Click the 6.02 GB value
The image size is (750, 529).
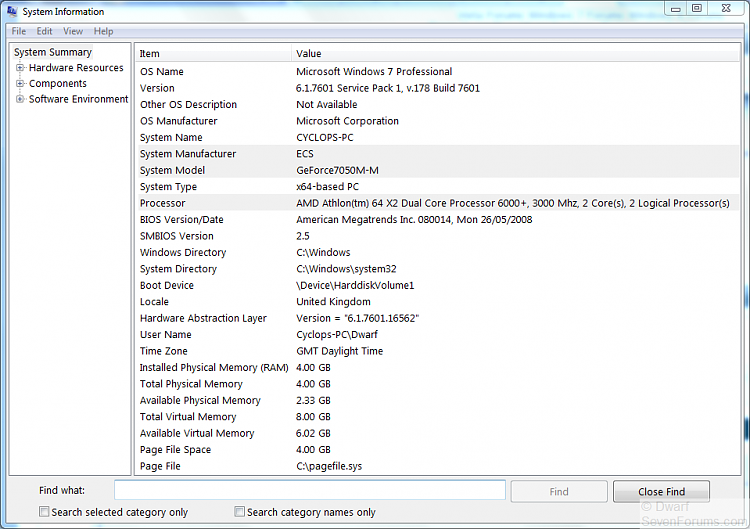(x=313, y=433)
